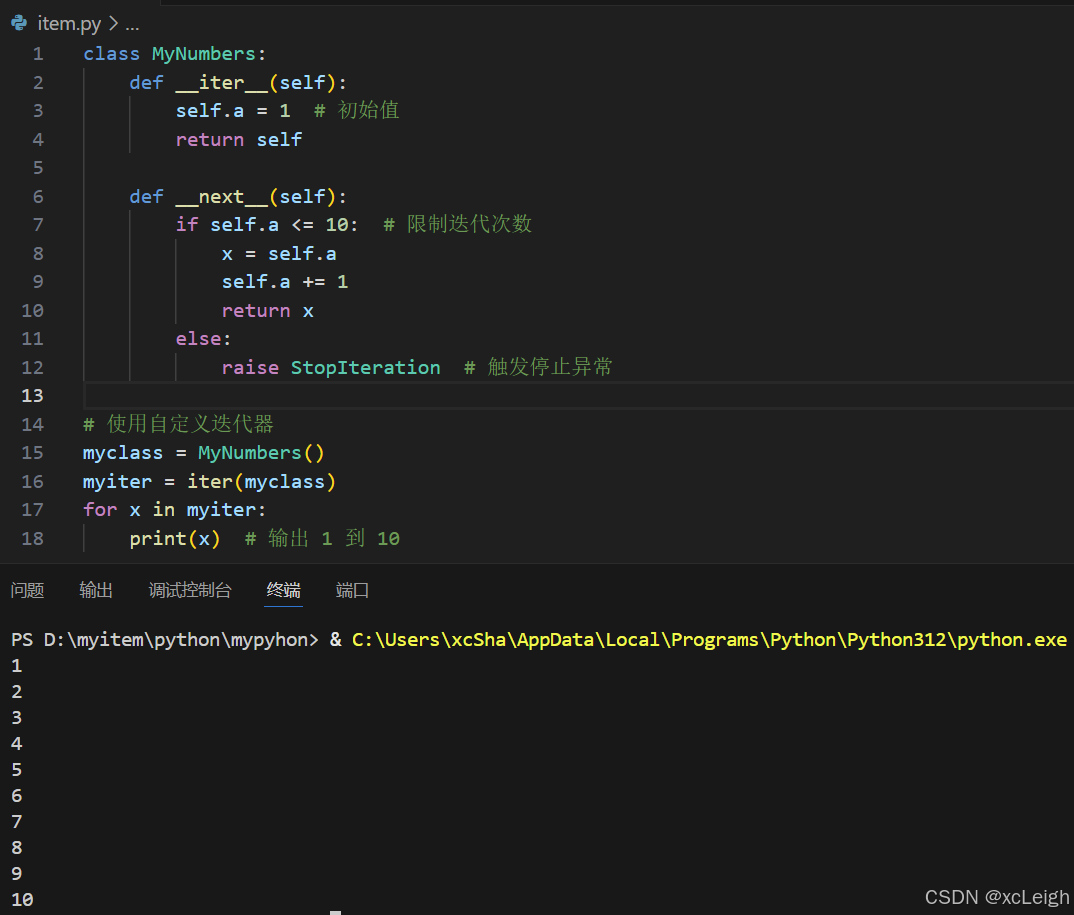Screen dimensions: 1074x915
Task: Switch to the 输出 panel tab
Action: tap(96, 590)
